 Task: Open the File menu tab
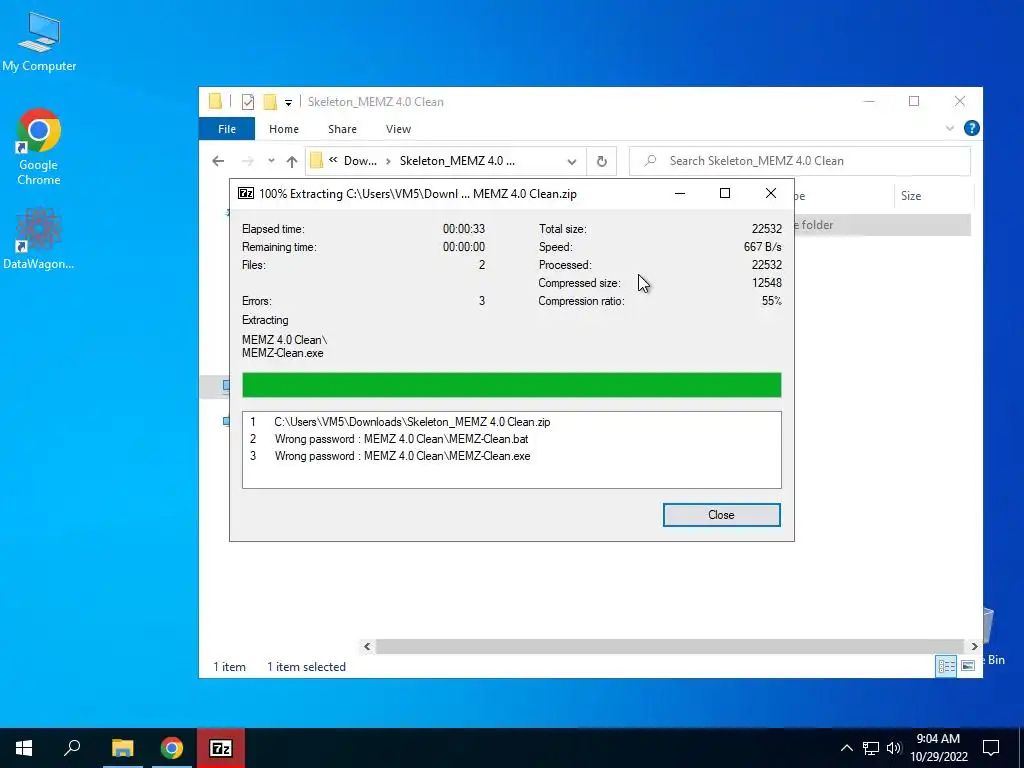click(227, 129)
